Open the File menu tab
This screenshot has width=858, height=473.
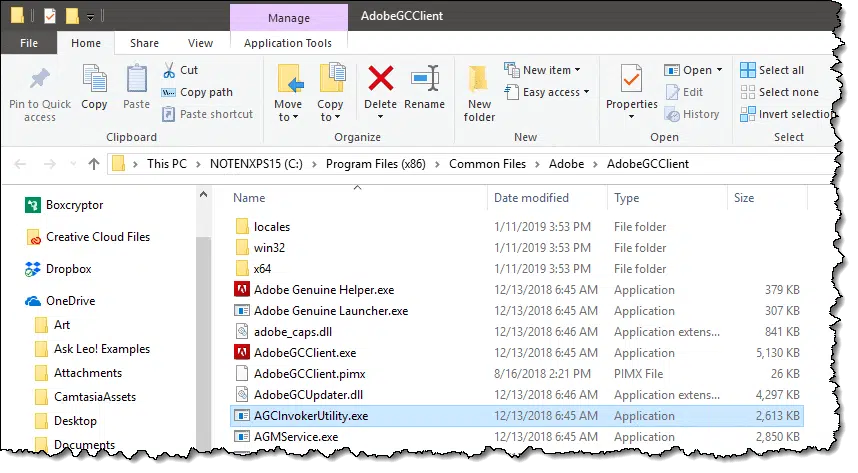tap(29, 43)
